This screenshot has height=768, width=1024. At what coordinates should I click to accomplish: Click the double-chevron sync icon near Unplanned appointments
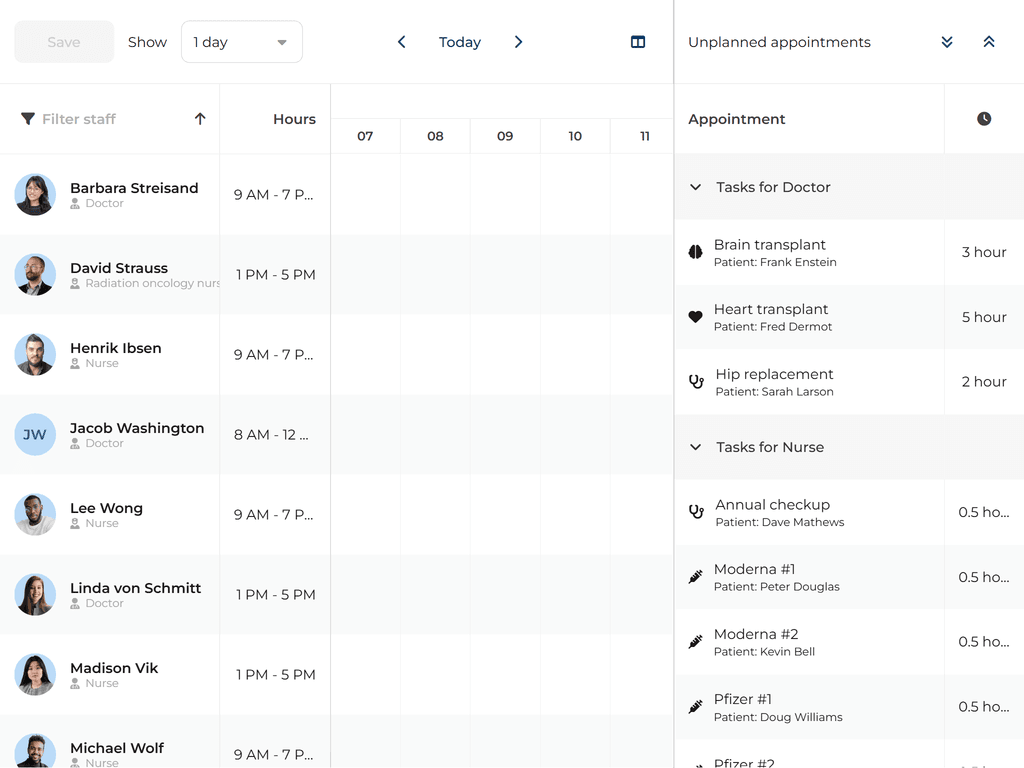(946, 42)
